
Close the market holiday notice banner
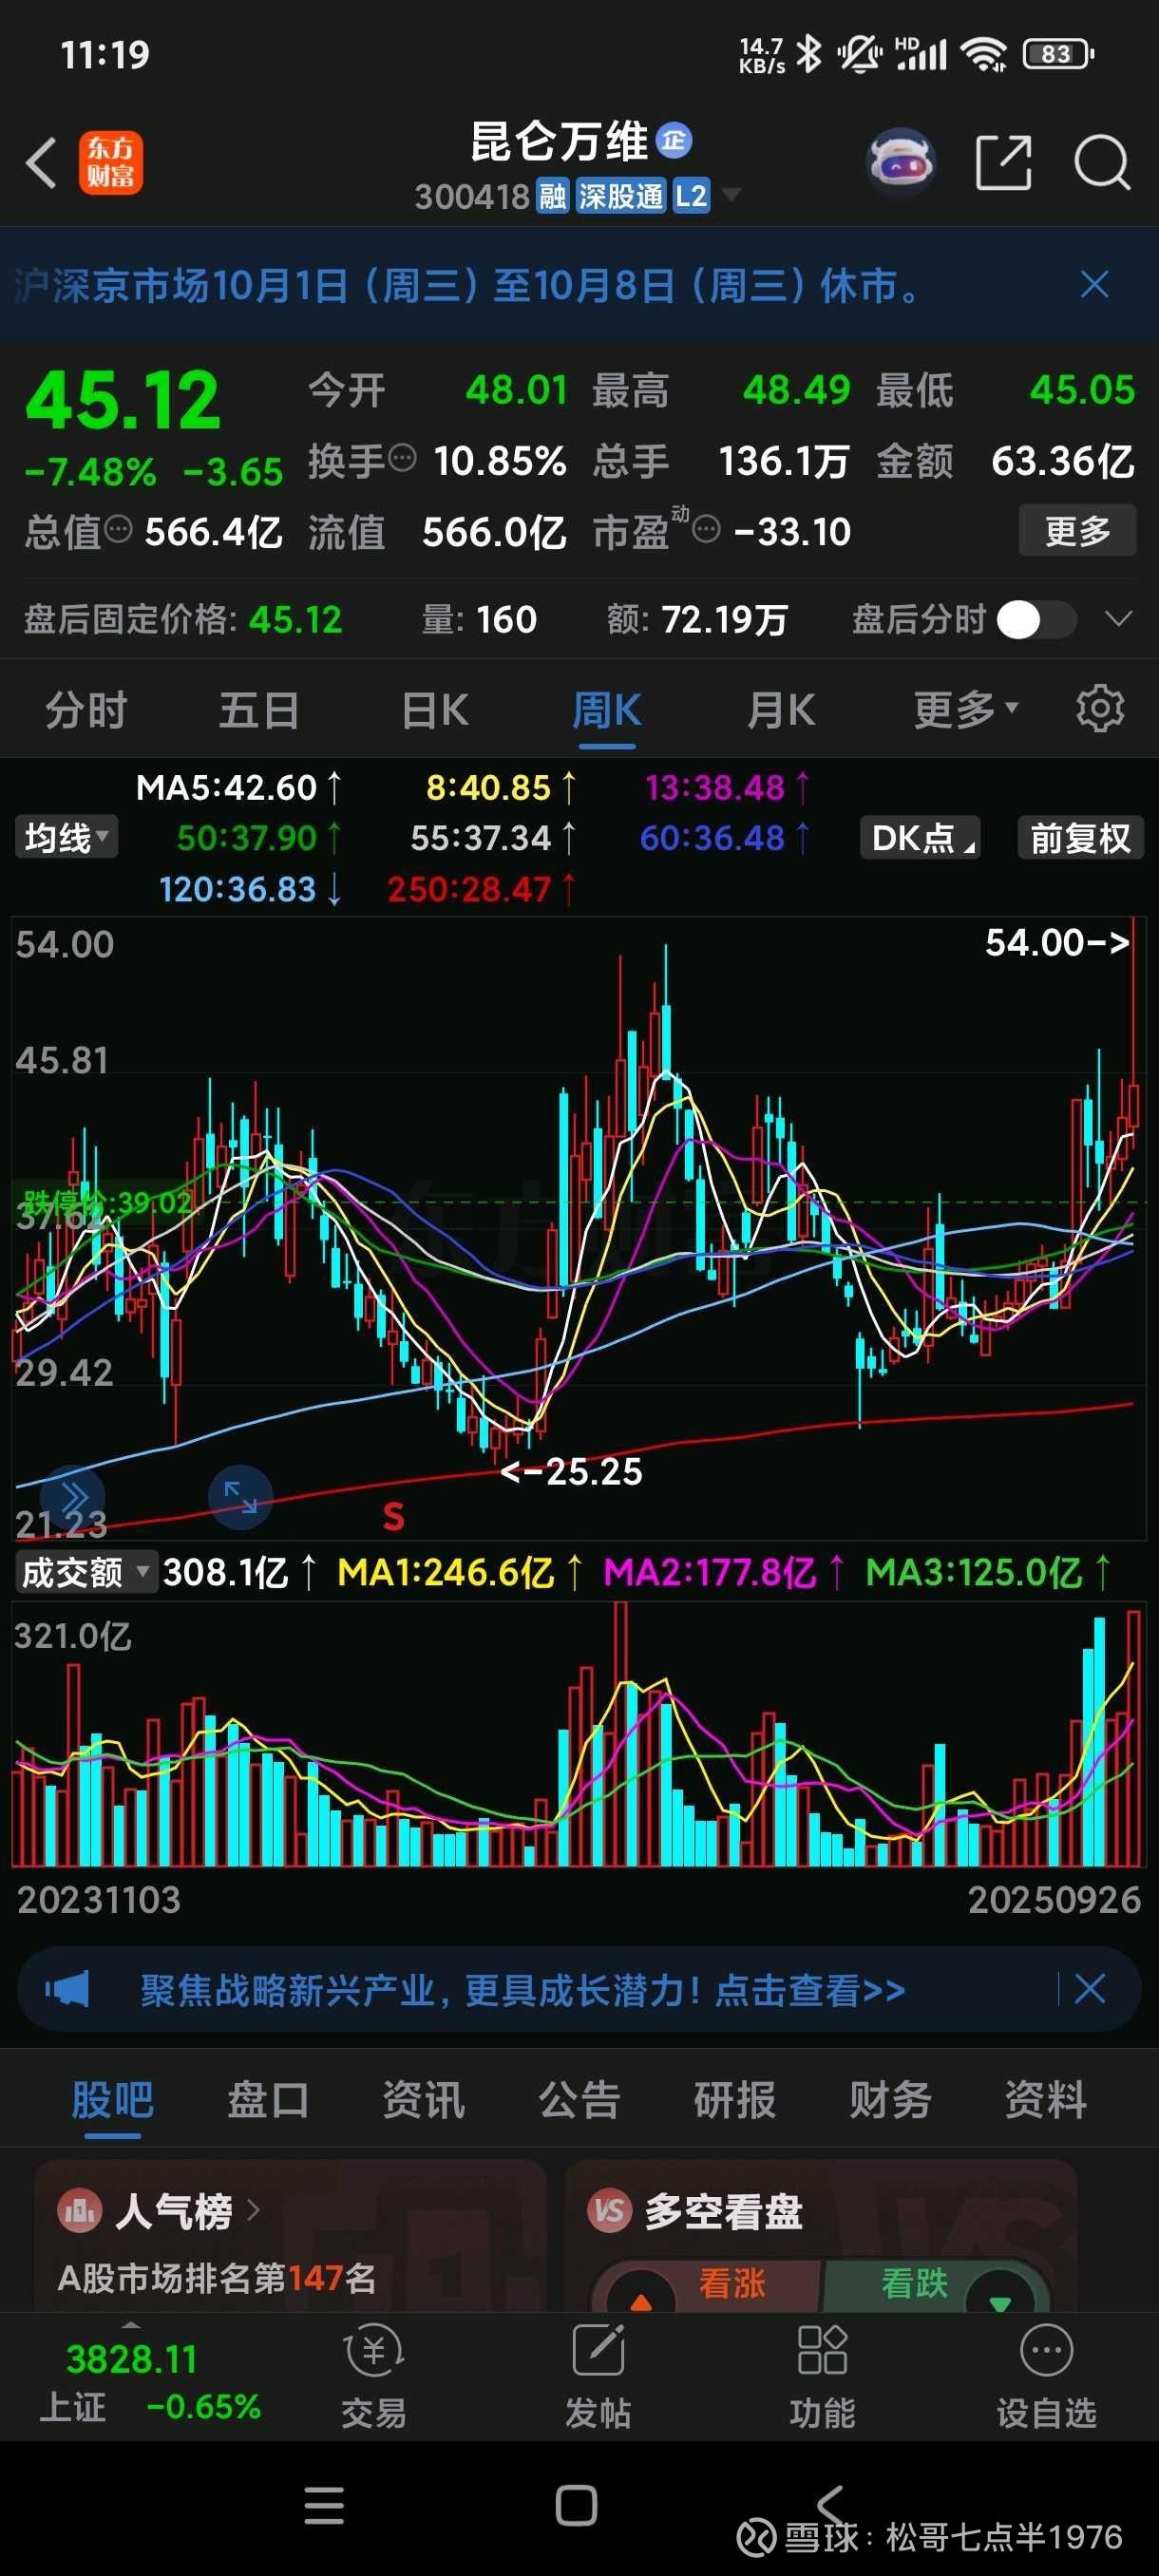(x=1095, y=285)
